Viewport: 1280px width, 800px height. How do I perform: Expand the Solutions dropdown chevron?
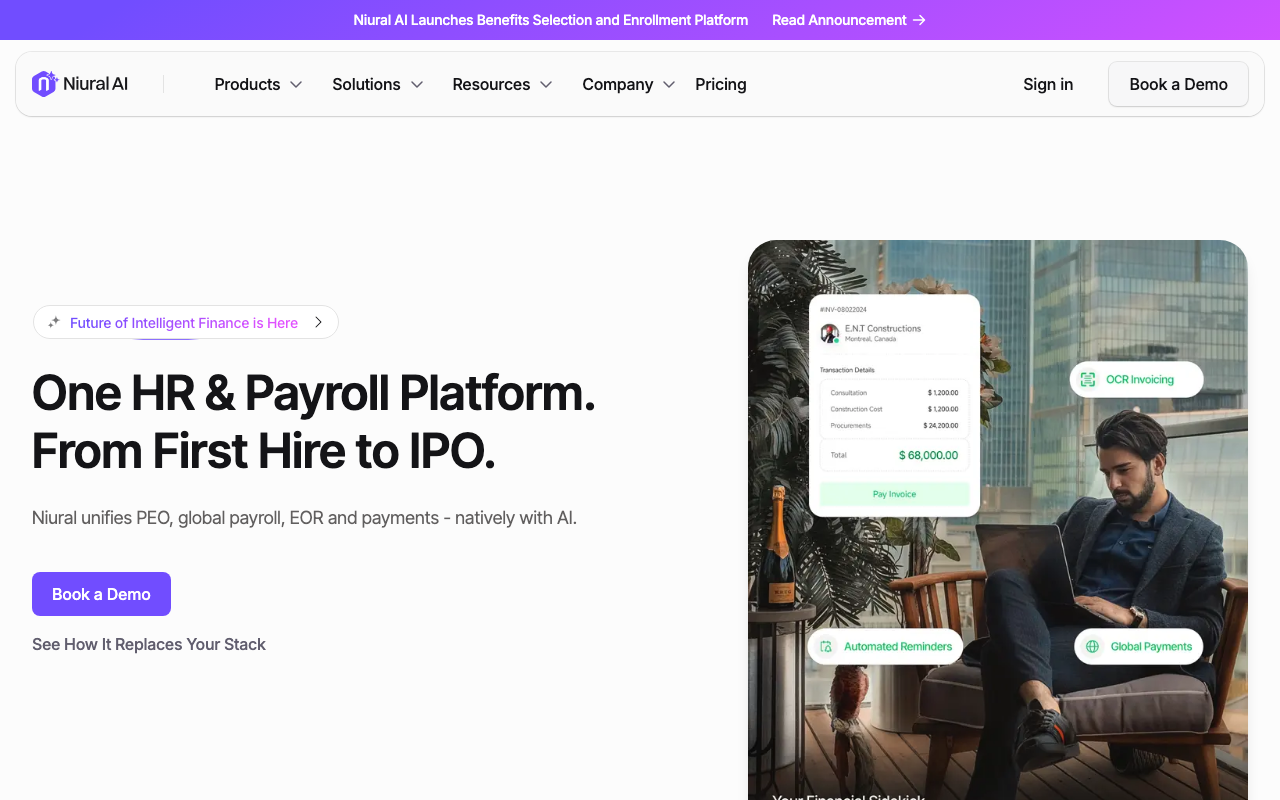click(x=417, y=84)
